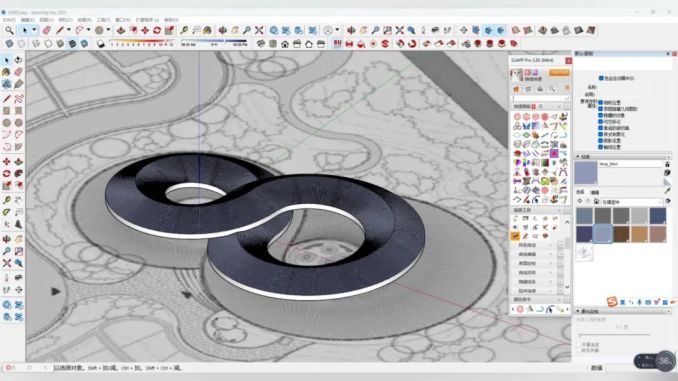
Task: Toggle the top checkbox above name field
Action: pos(601,78)
